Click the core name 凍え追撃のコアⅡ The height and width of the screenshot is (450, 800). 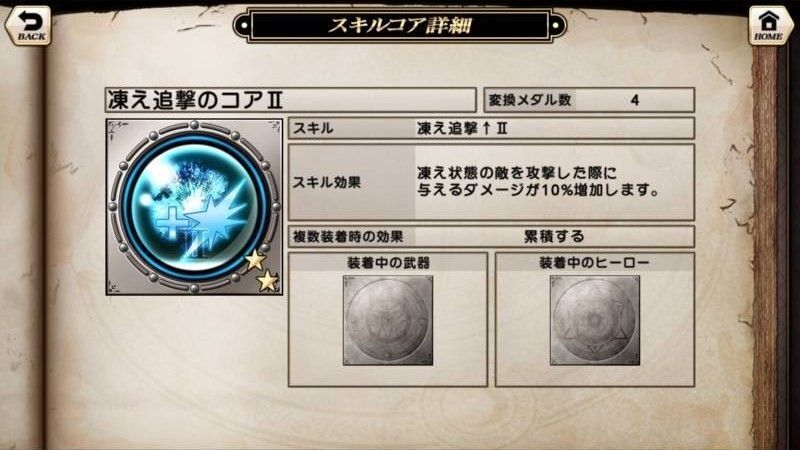point(195,101)
